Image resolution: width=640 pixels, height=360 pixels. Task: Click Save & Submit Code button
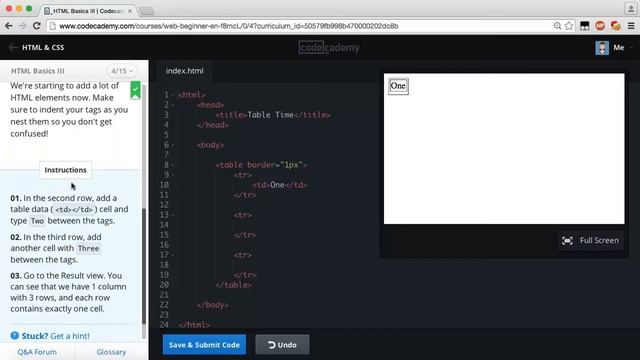pos(204,345)
